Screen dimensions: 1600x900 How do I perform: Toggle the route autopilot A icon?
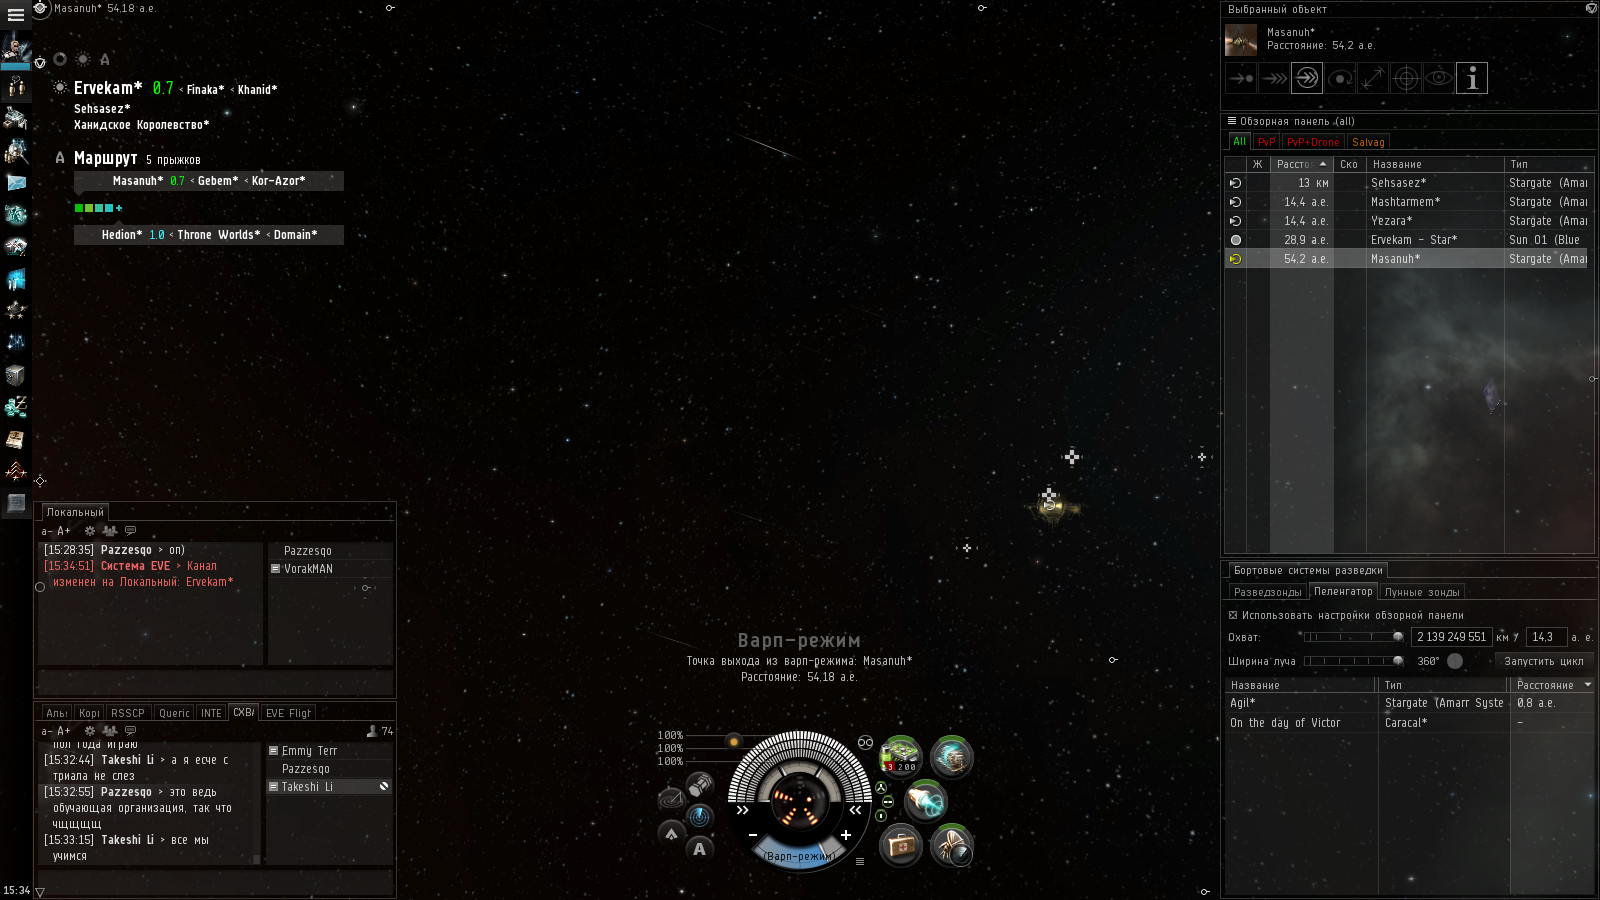point(60,158)
